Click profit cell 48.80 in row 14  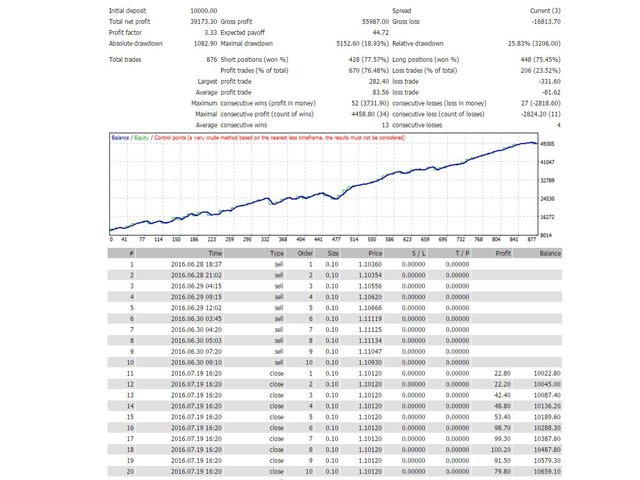point(502,406)
